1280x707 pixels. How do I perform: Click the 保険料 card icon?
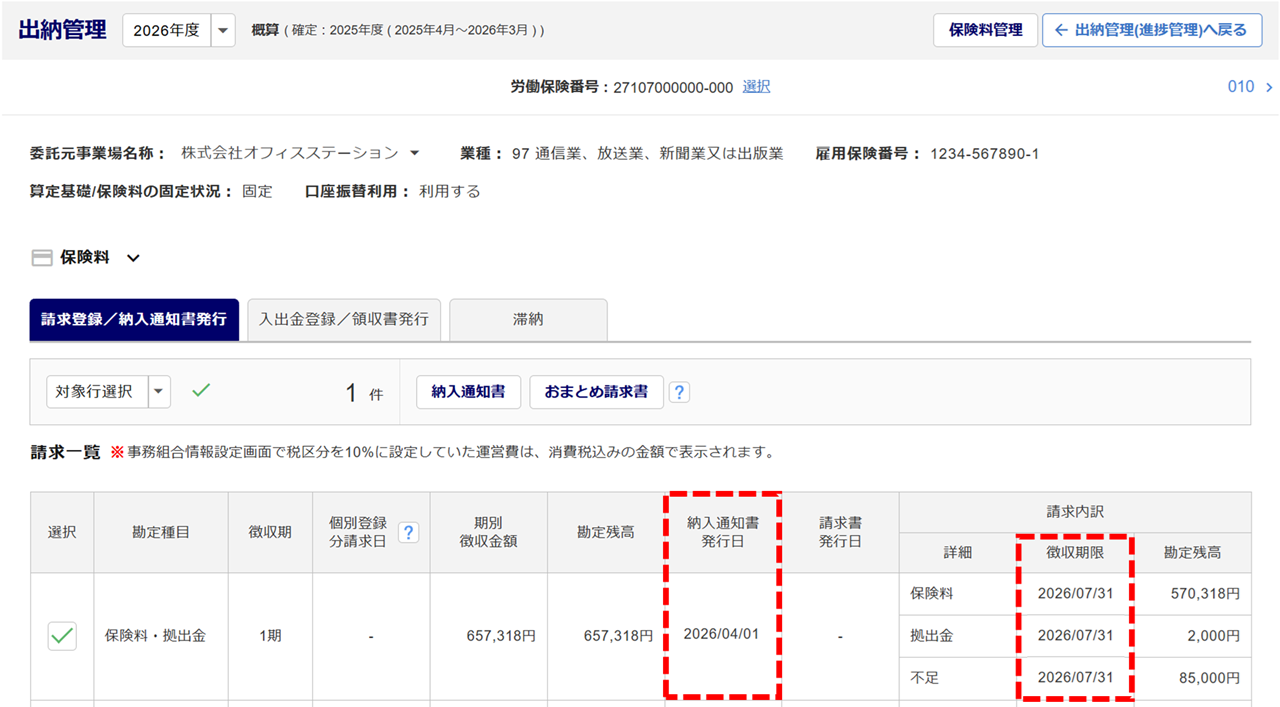pos(42,258)
